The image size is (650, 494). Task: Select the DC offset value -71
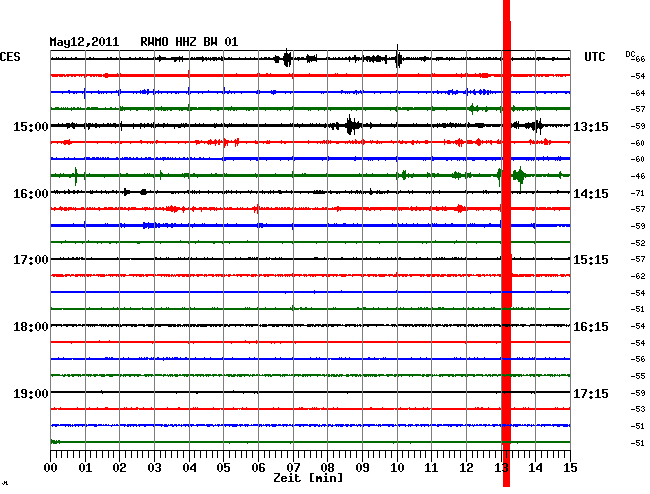coord(638,193)
